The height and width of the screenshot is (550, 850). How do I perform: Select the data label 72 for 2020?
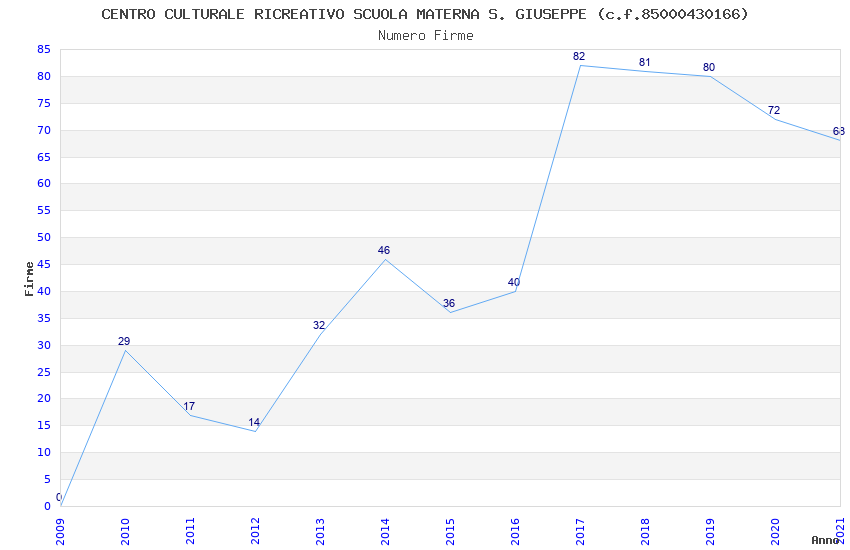[774, 111]
